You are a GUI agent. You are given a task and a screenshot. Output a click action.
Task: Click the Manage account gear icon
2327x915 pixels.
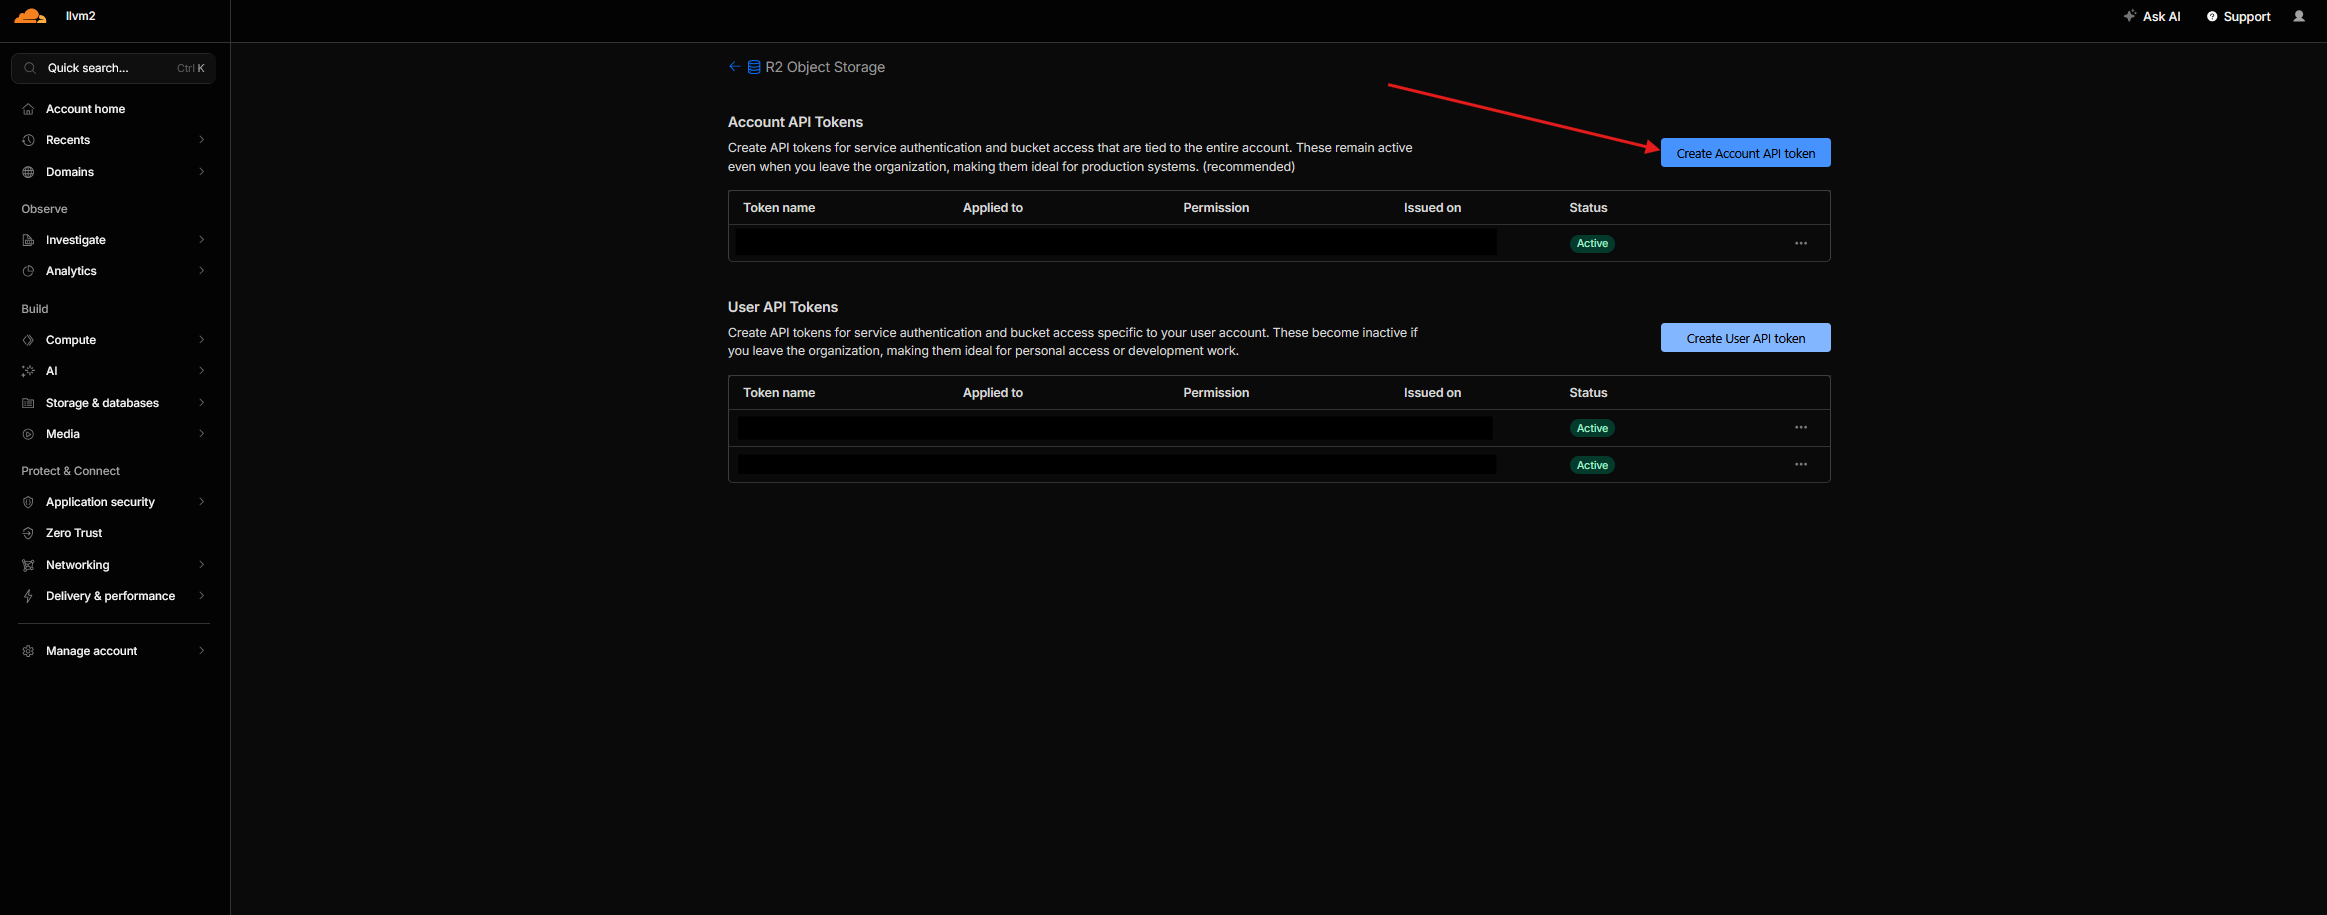coord(28,651)
